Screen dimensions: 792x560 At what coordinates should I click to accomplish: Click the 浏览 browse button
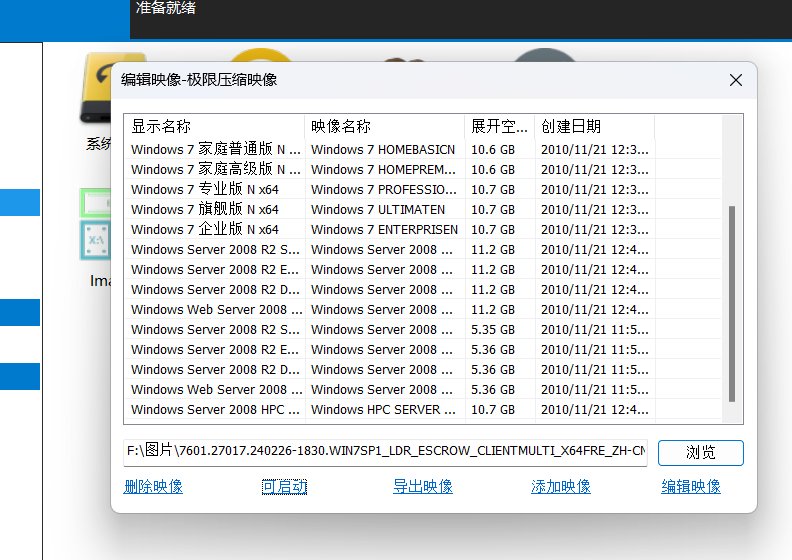700,453
